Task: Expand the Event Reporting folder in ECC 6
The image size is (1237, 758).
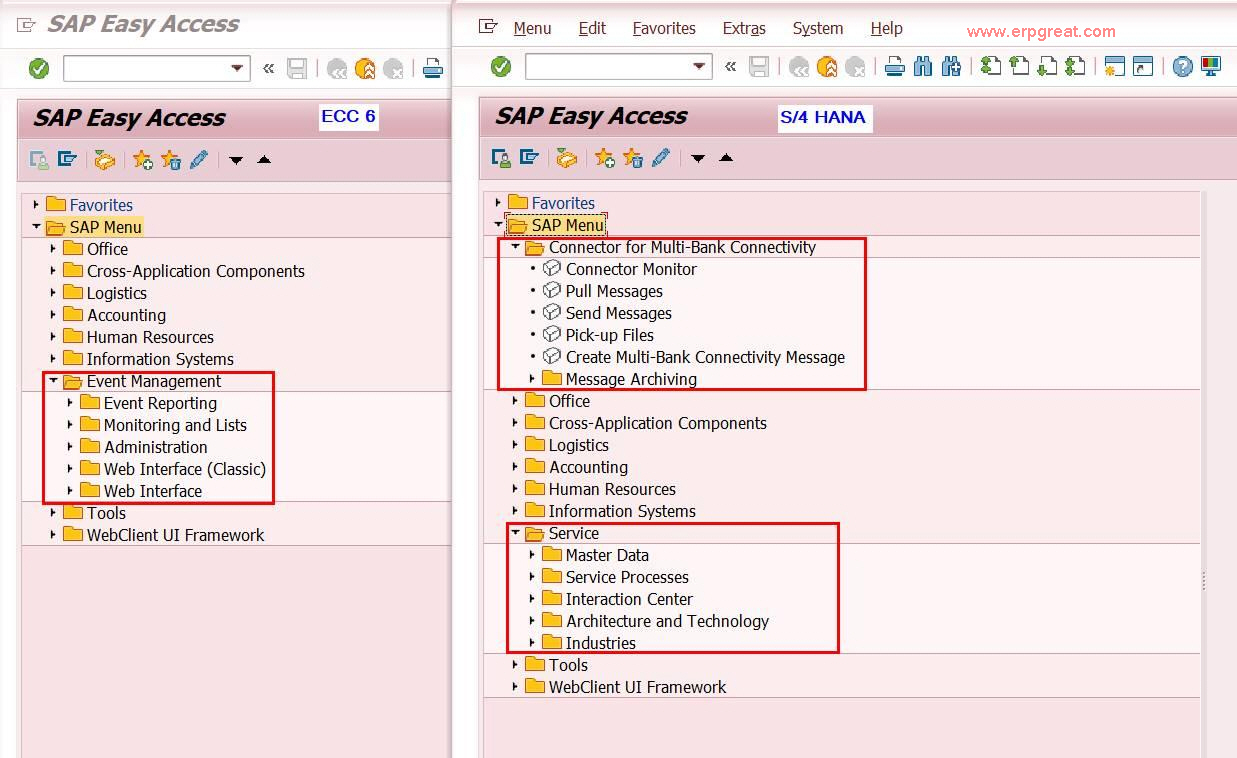Action: coord(70,403)
